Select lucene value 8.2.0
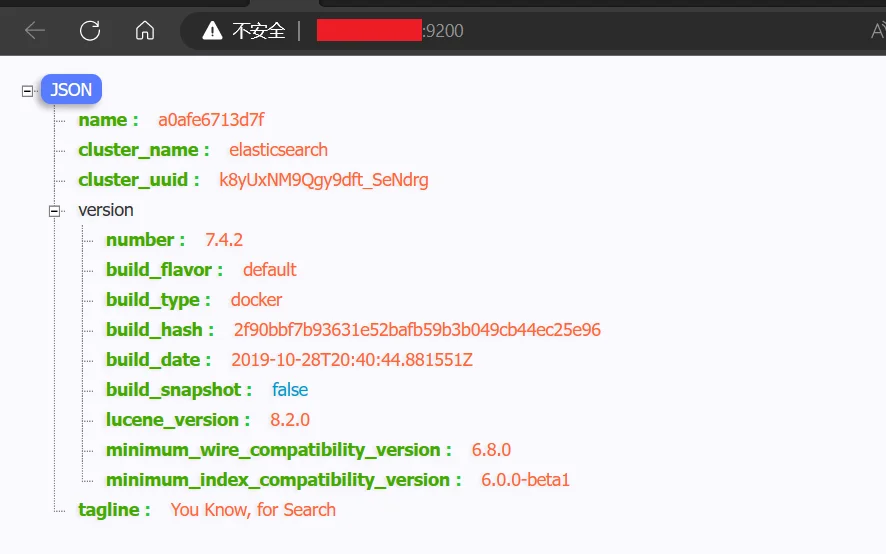Image resolution: width=886 pixels, height=554 pixels. point(290,419)
